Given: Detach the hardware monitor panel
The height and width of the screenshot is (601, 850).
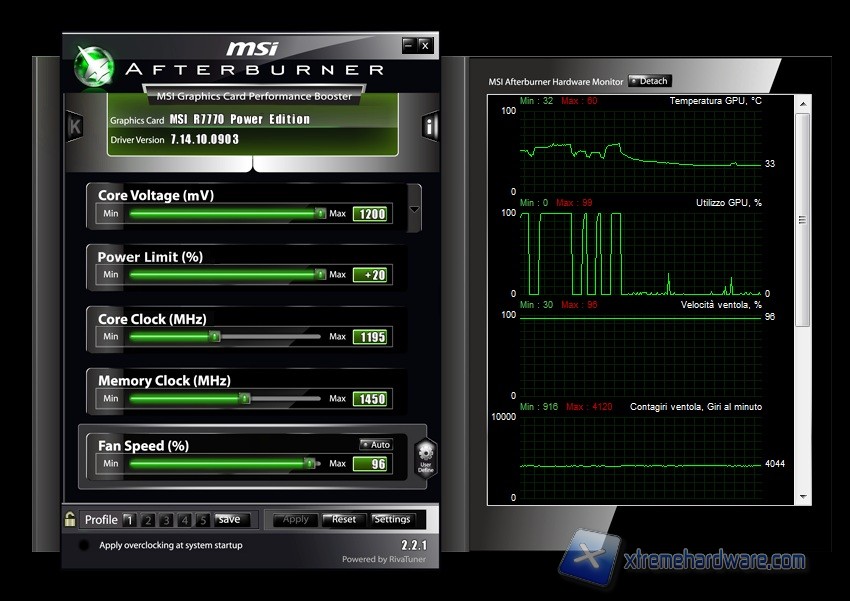Looking at the screenshot, I should pos(650,81).
